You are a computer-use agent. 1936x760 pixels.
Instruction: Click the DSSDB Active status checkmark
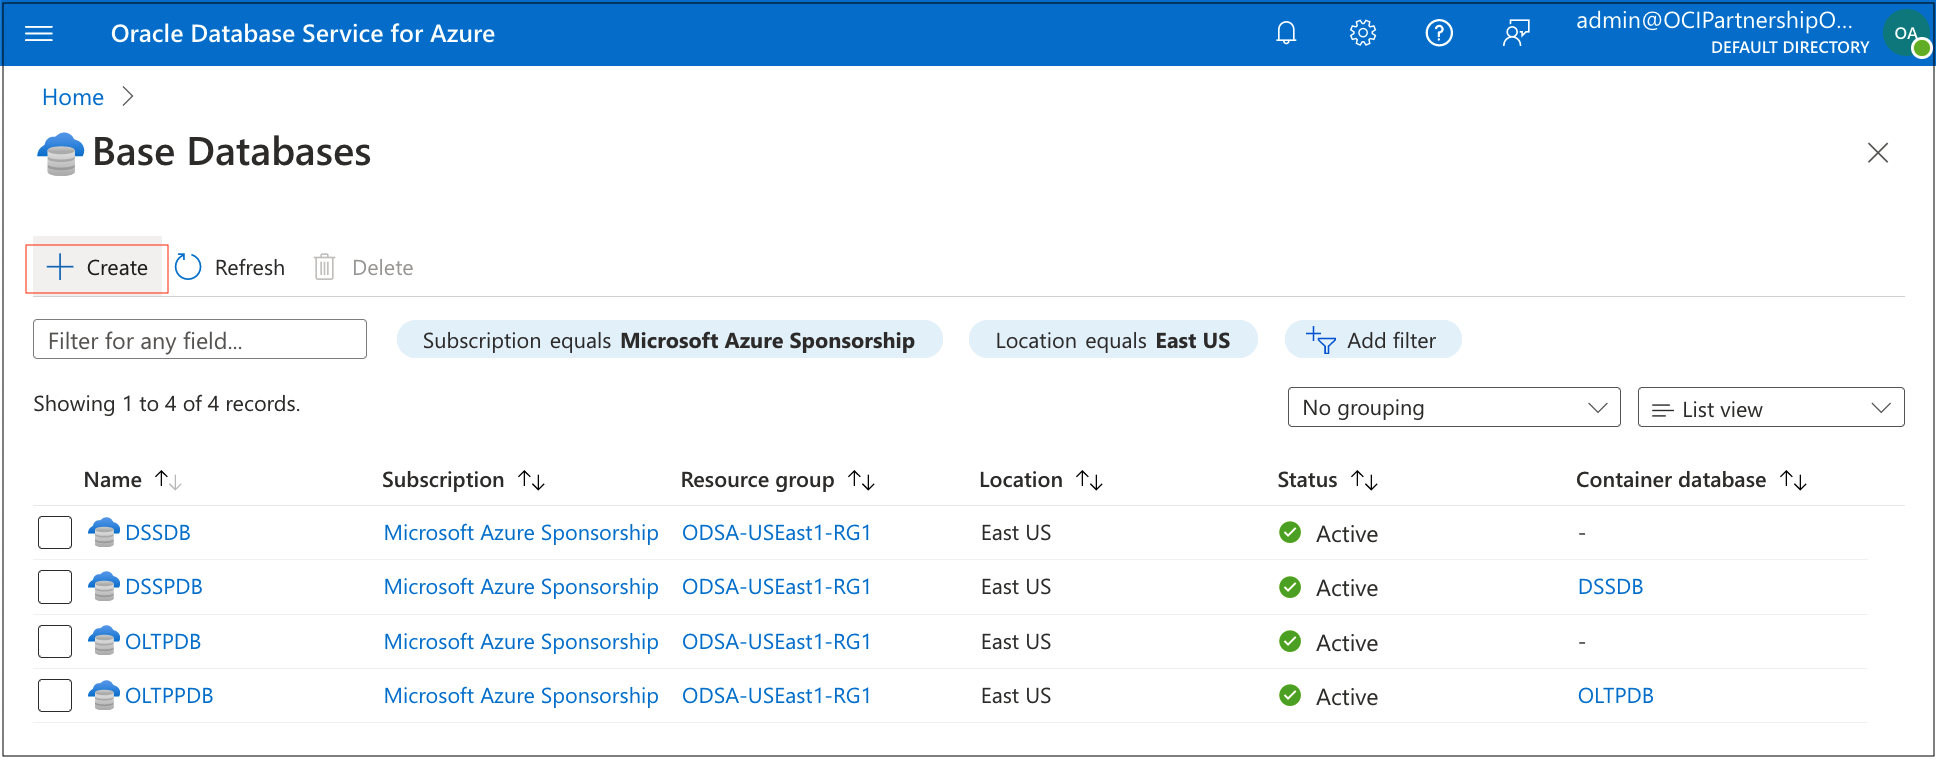(1290, 533)
